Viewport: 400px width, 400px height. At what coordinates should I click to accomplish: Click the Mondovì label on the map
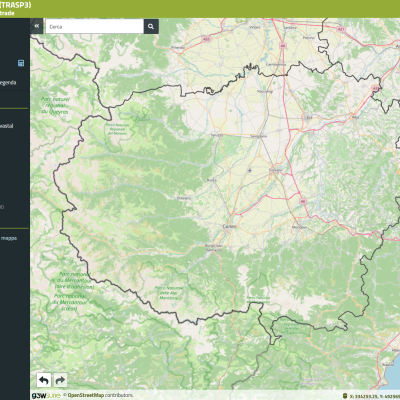299,227
